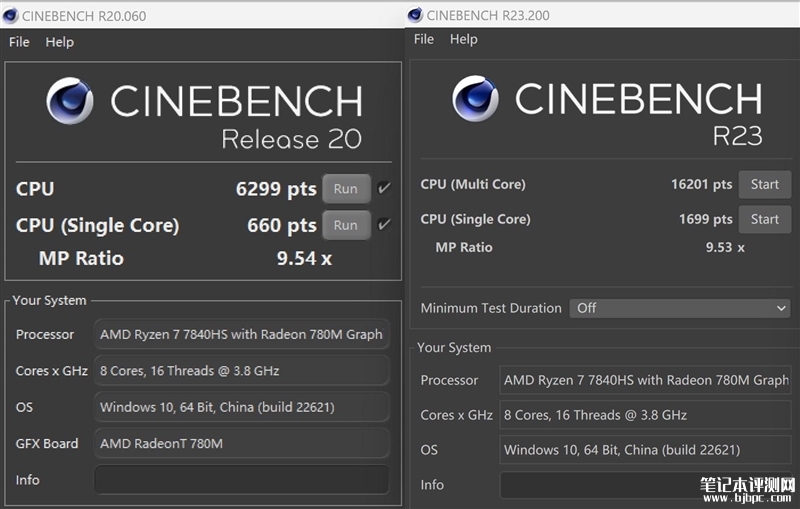This screenshot has width=800, height=509.
Task: Open Help menu in Cinebench R20 window
Action: click(x=59, y=42)
